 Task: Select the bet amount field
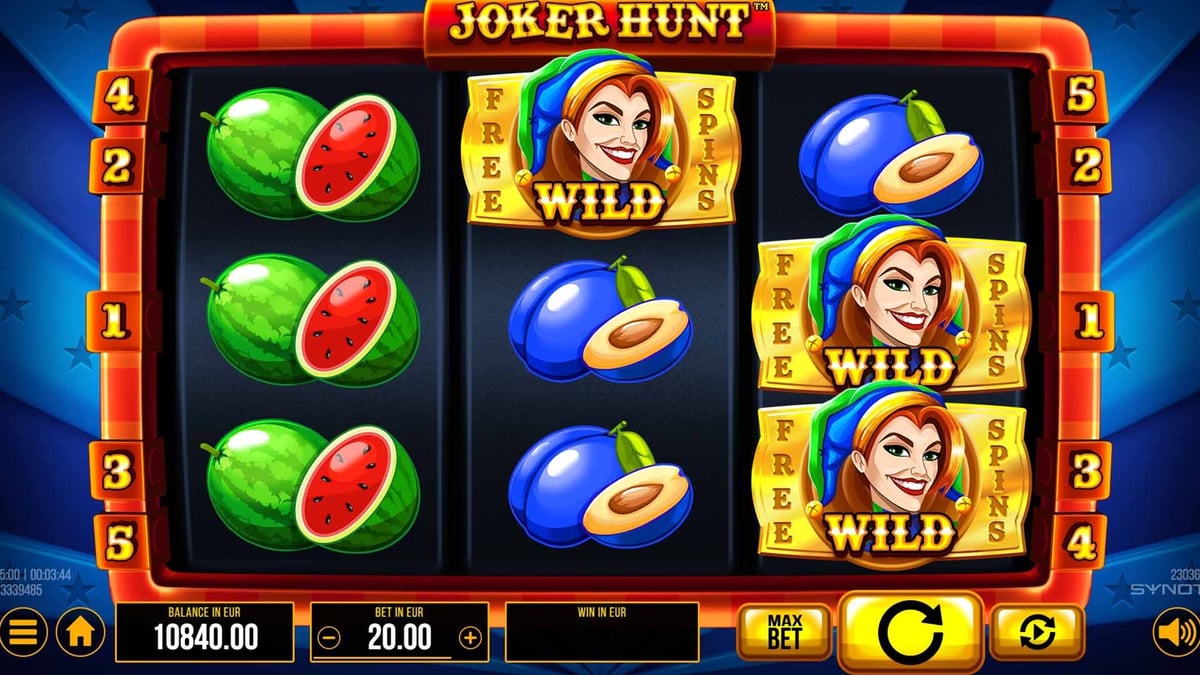pos(400,632)
